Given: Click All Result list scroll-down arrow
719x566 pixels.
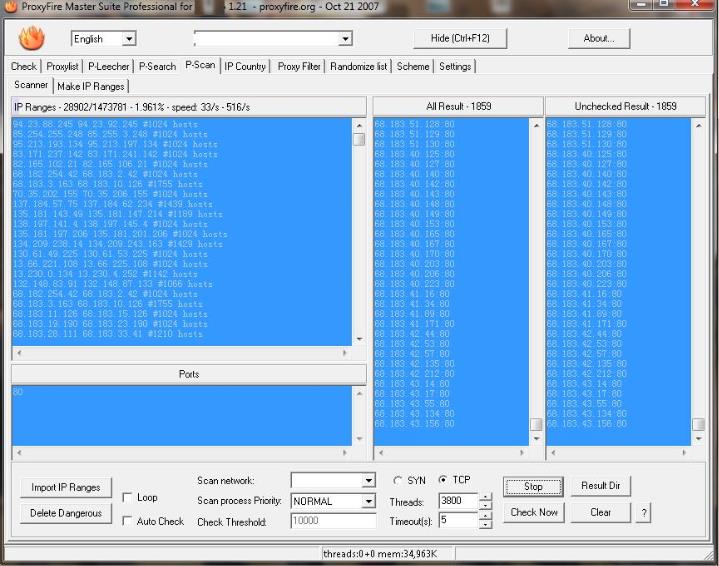Looking at the screenshot, I should point(536,439).
